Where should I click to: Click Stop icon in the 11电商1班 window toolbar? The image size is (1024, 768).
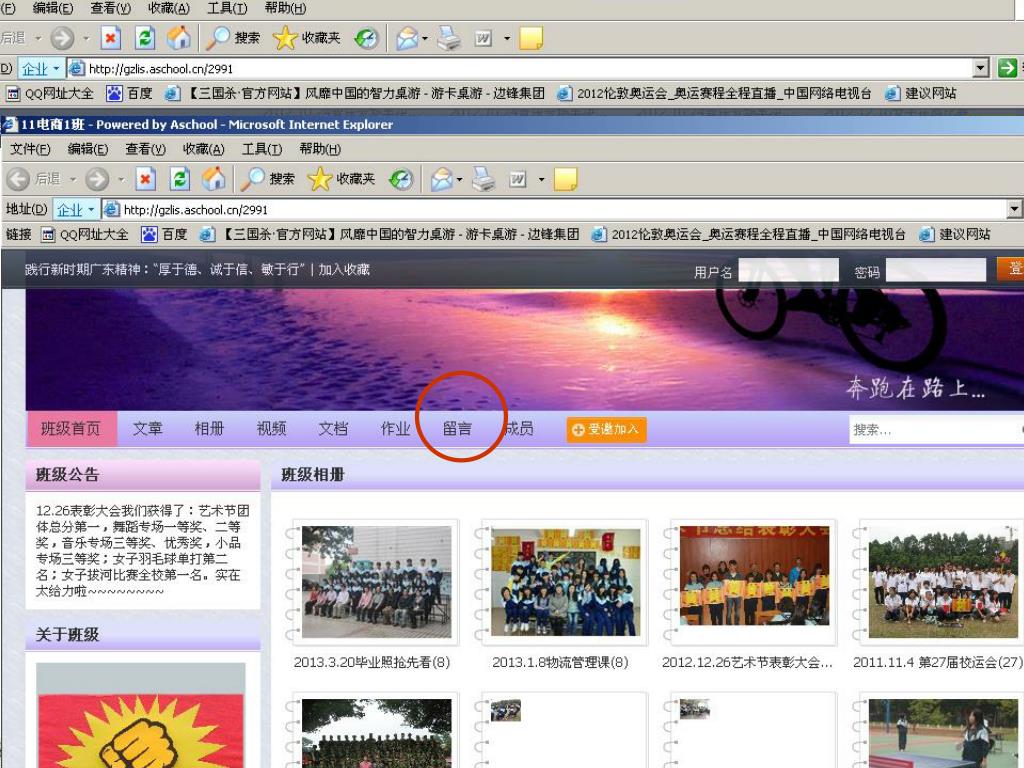pyautogui.click(x=146, y=179)
